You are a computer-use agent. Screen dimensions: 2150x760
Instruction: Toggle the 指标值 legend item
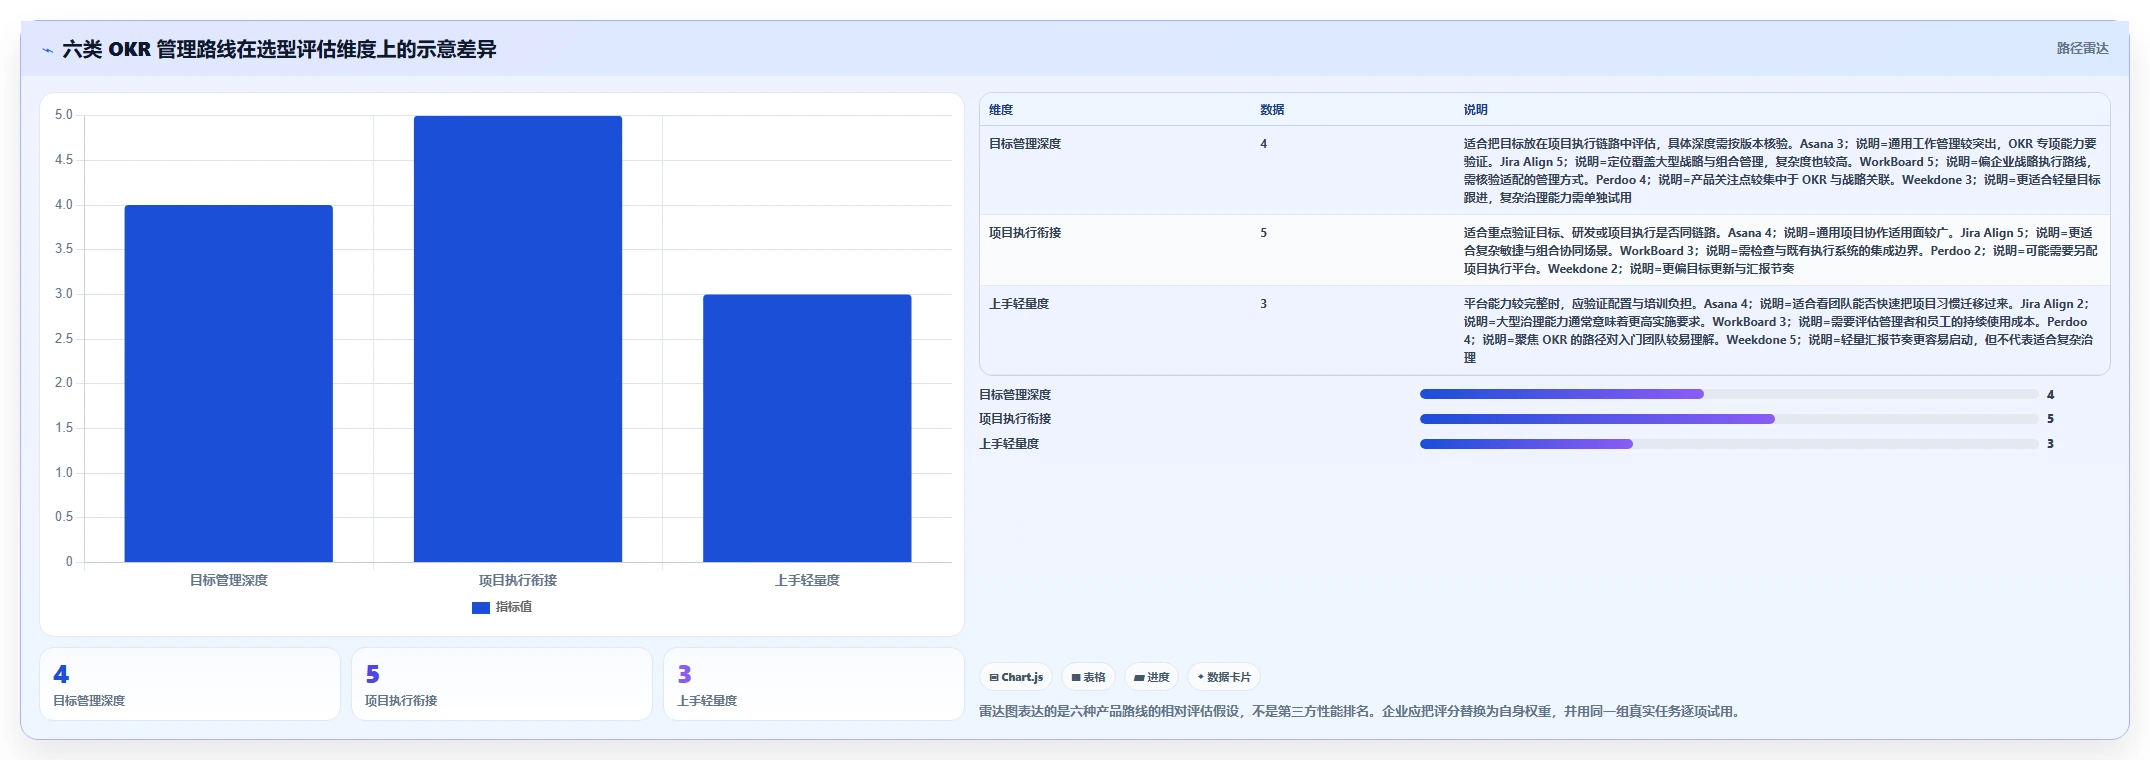(502, 607)
